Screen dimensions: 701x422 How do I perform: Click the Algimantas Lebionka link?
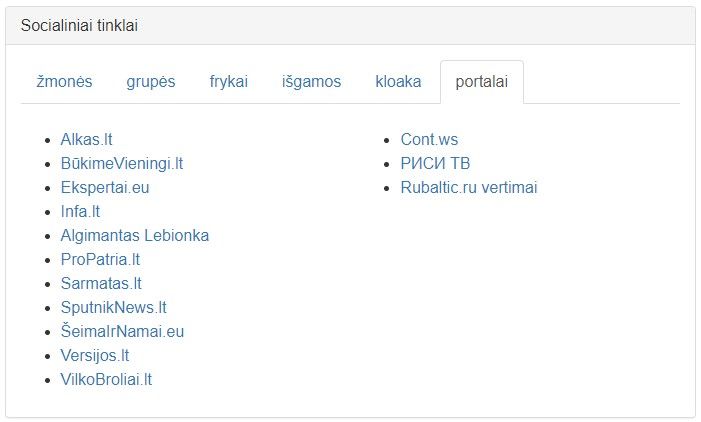coord(134,236)
